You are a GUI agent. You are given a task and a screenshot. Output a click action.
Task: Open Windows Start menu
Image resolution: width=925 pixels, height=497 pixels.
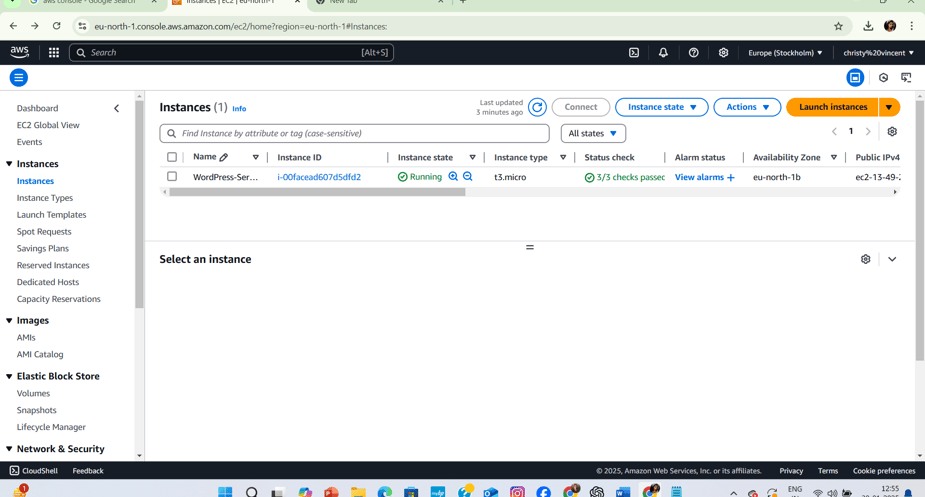tap(225, 492)
